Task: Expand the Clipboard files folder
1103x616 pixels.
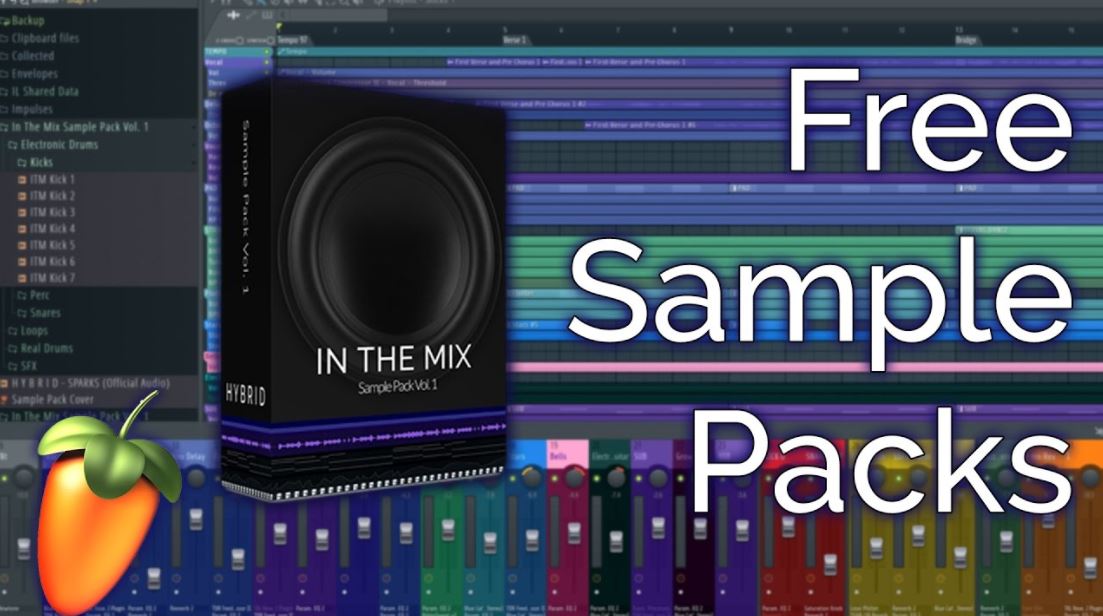Action: click(5, 39)
